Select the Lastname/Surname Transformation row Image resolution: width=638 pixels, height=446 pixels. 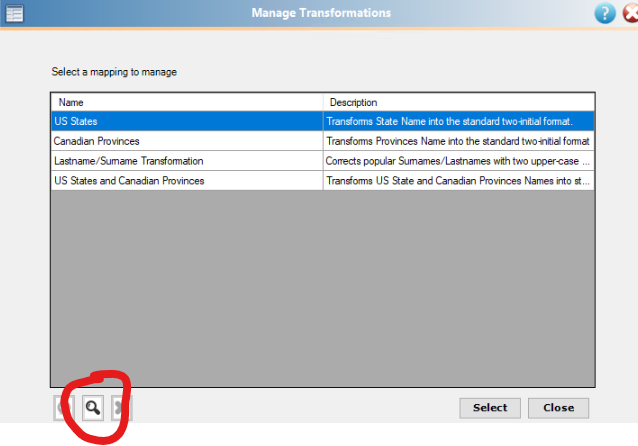pyautogui.click(x=323, y=161)
